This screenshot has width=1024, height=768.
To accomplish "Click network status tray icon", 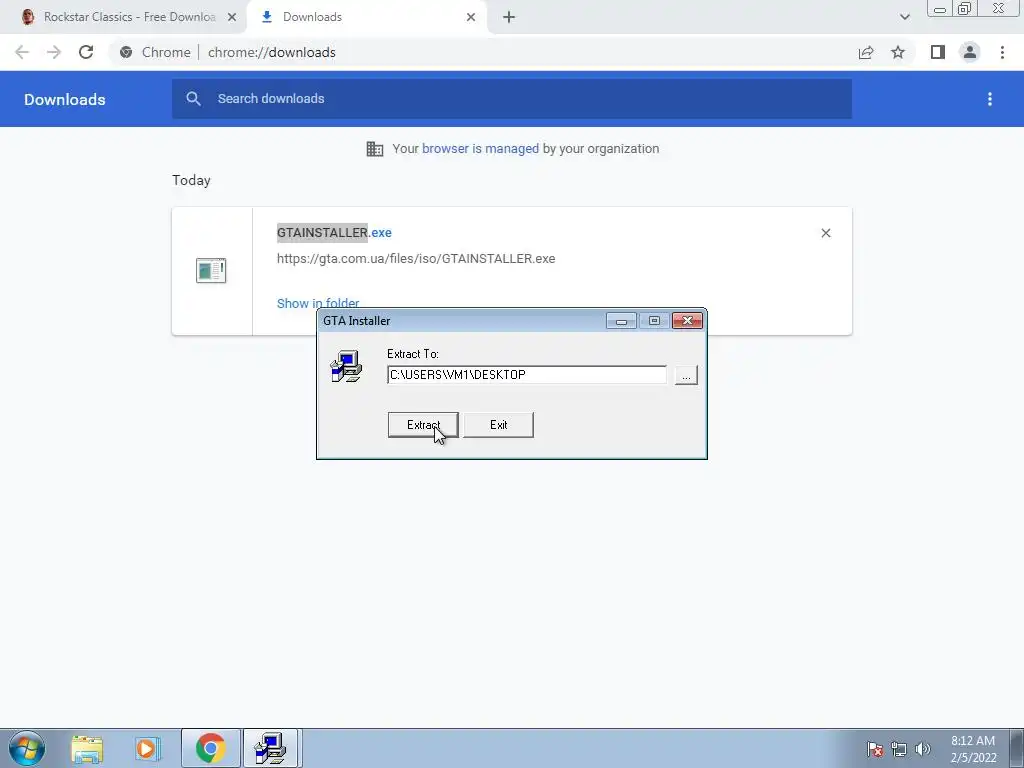I will 899,749.
